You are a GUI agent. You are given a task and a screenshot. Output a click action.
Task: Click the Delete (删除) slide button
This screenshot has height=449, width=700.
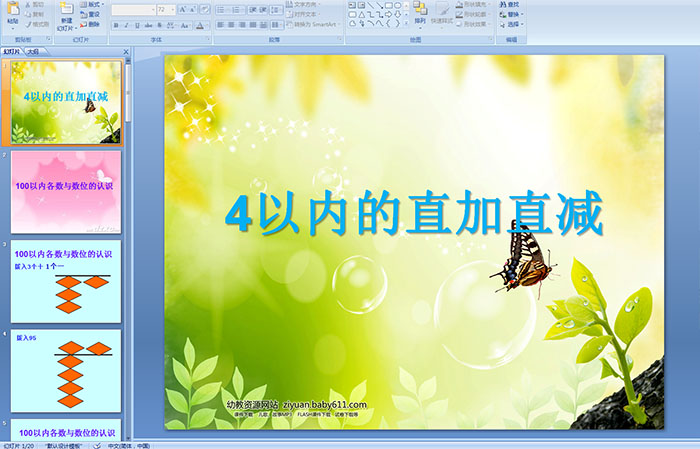90,24
